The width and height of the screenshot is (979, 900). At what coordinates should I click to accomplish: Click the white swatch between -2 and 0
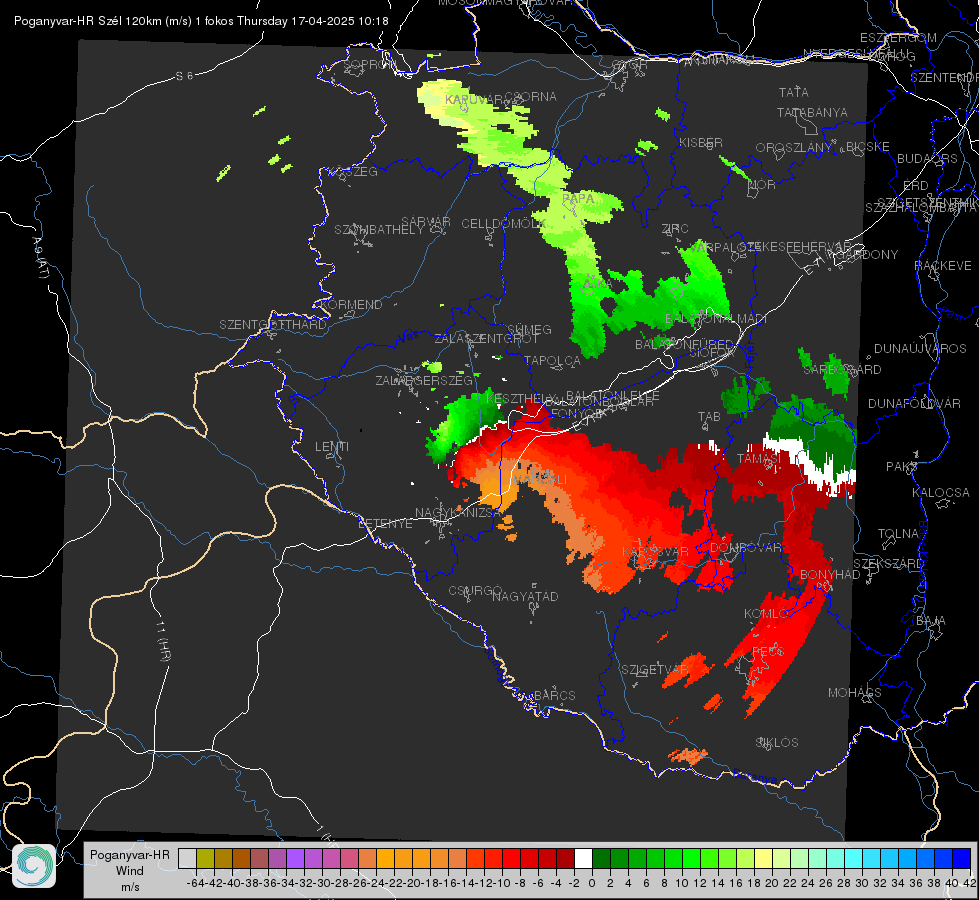(583, 859)
